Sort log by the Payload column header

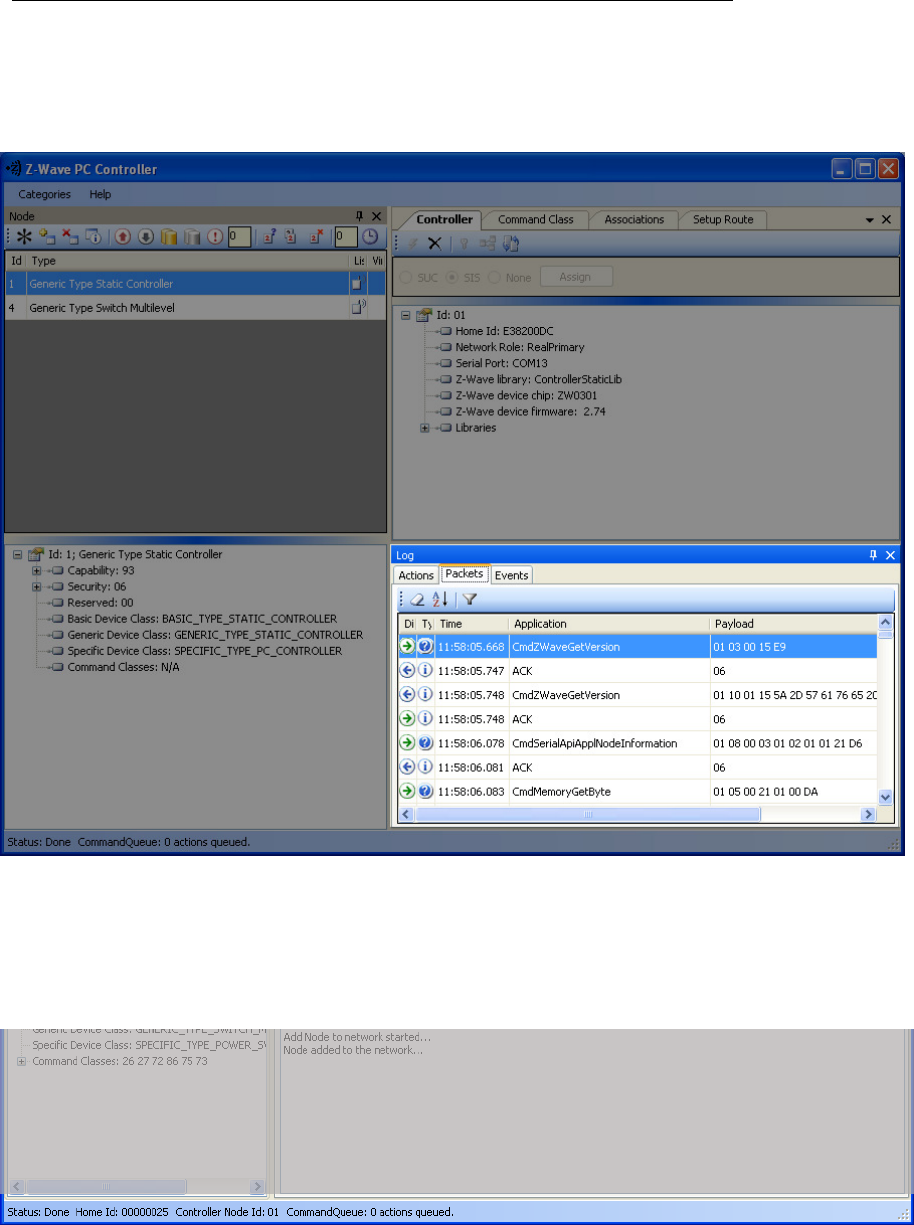tap(793, 623)
